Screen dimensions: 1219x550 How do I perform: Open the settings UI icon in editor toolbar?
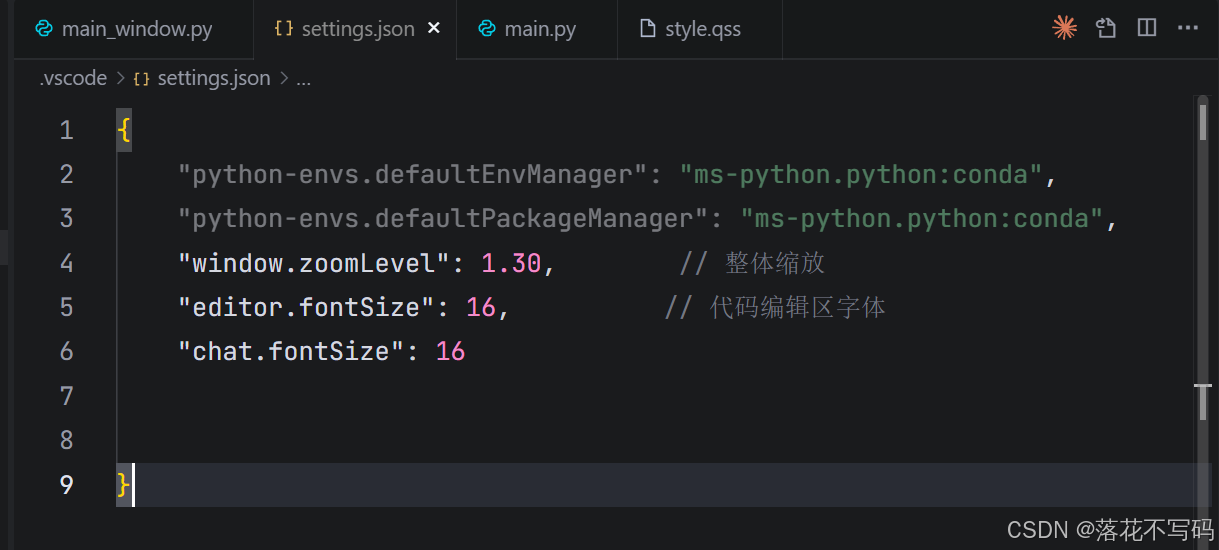tap(1106, 28)
